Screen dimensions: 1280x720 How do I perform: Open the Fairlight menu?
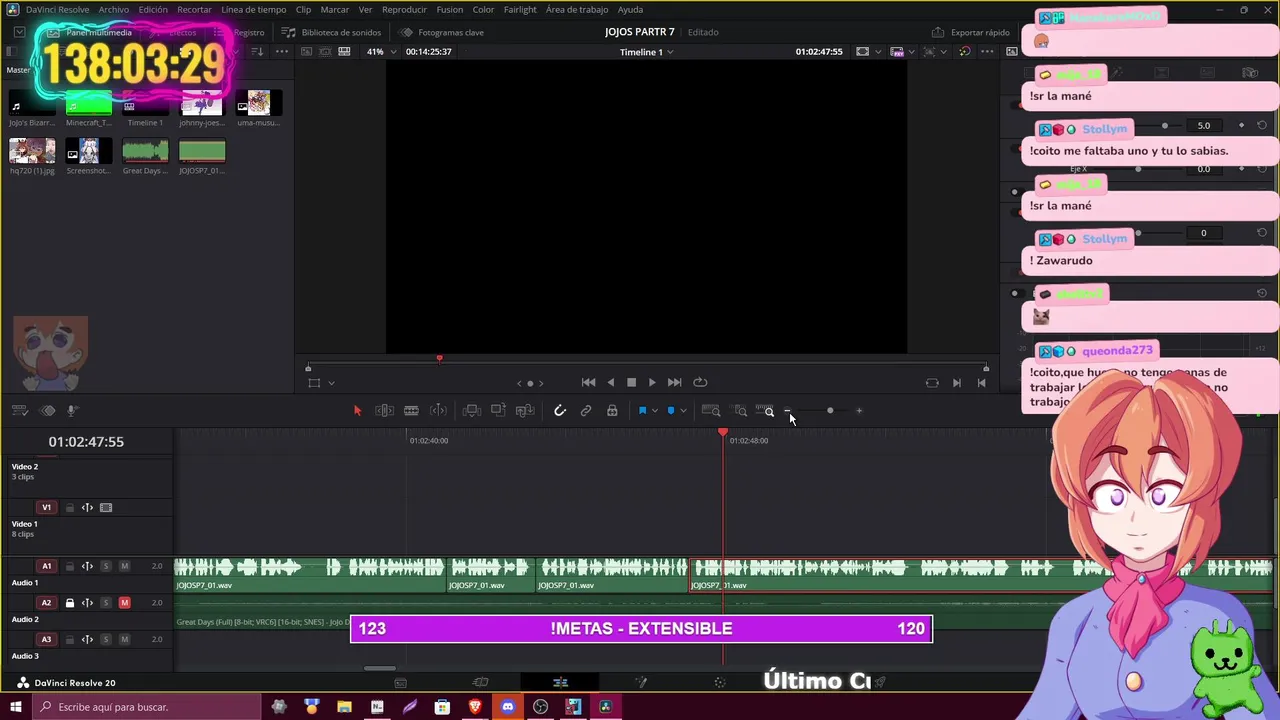coord(520,10)
